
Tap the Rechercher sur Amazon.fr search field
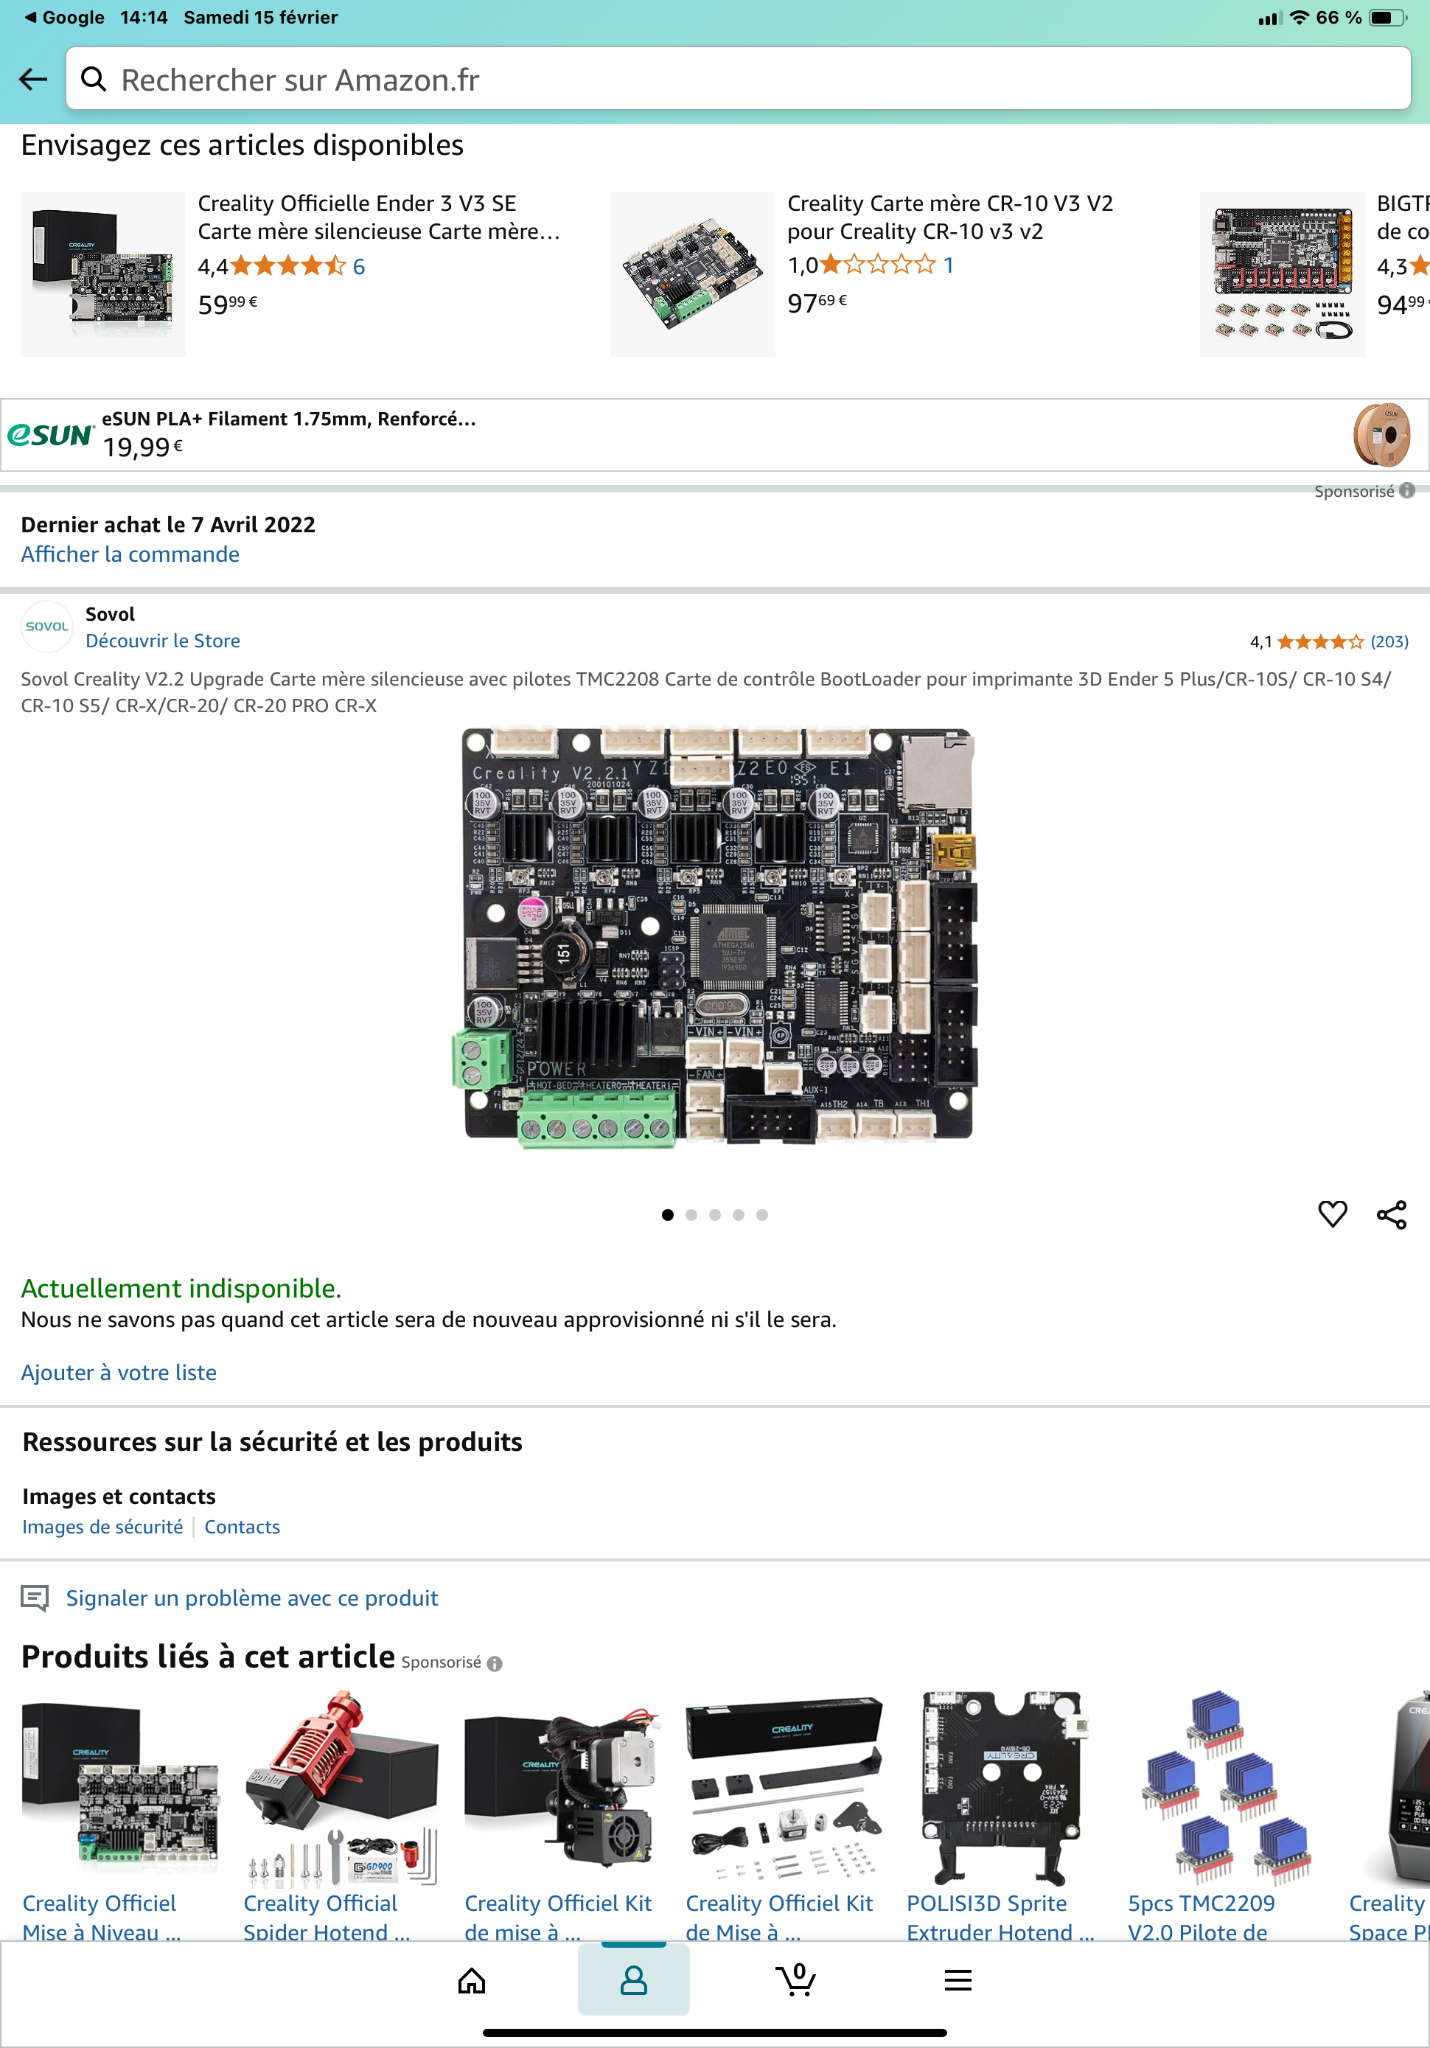(x=738, y=79)
